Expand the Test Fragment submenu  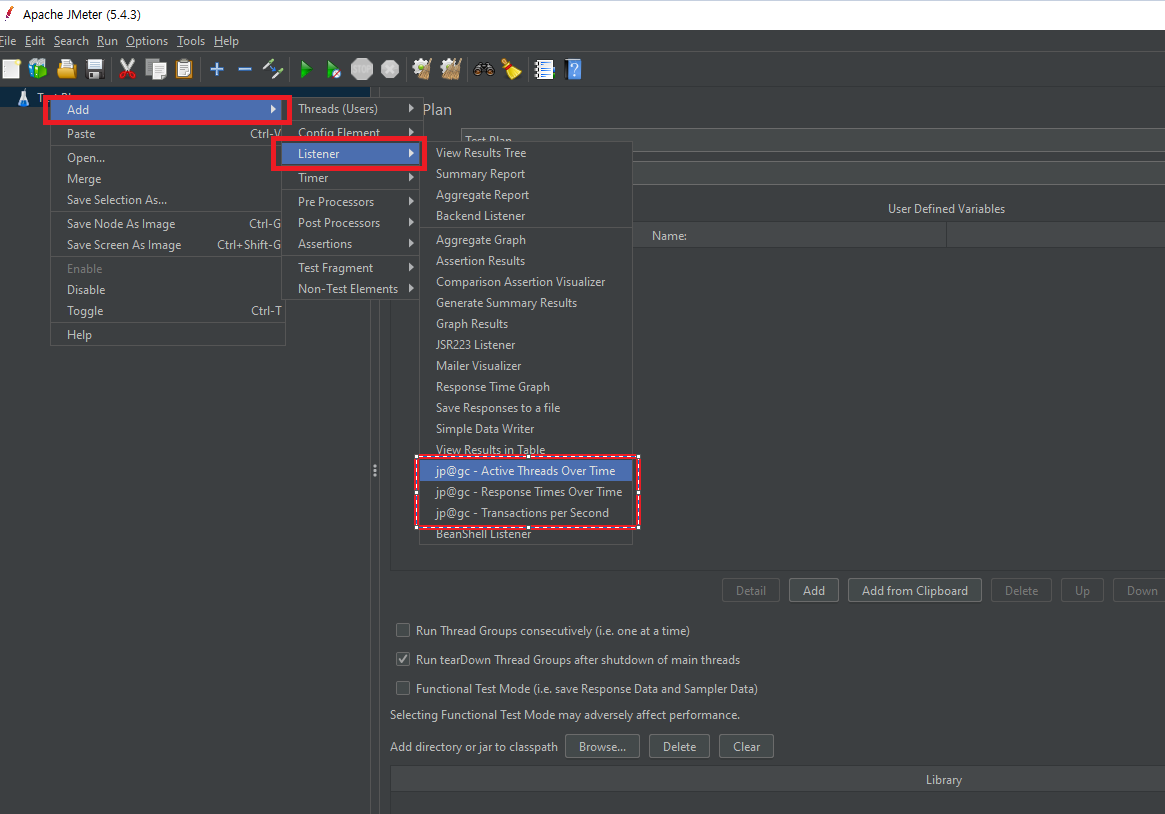(352, 267)
